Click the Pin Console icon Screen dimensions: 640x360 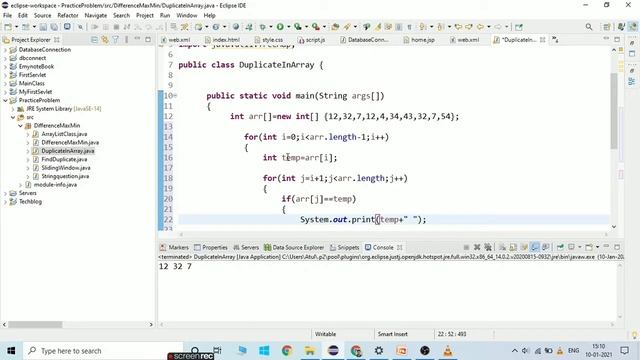(560, 247)
